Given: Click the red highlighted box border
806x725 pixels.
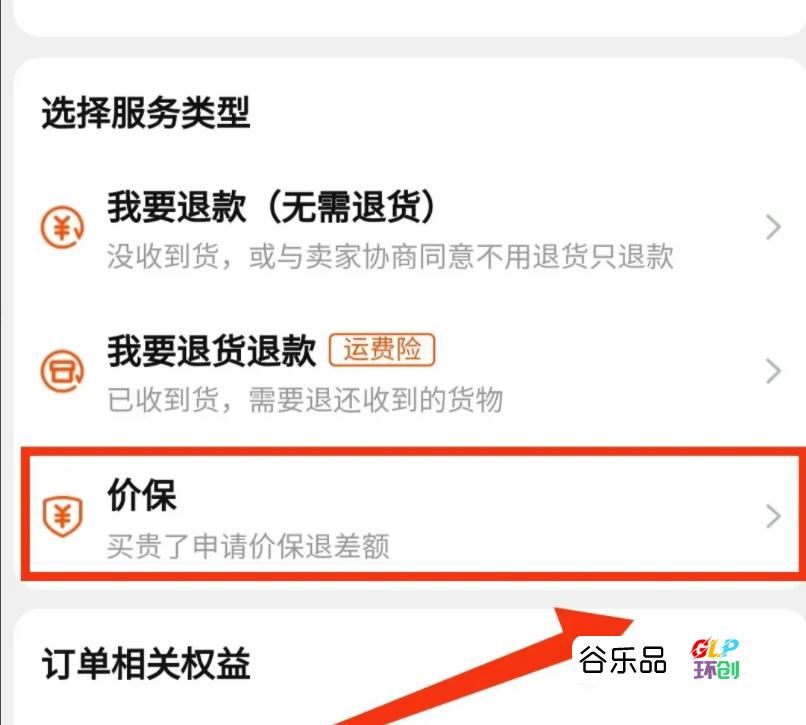Looking at the screenshot, I should click(x=413, y=451).
